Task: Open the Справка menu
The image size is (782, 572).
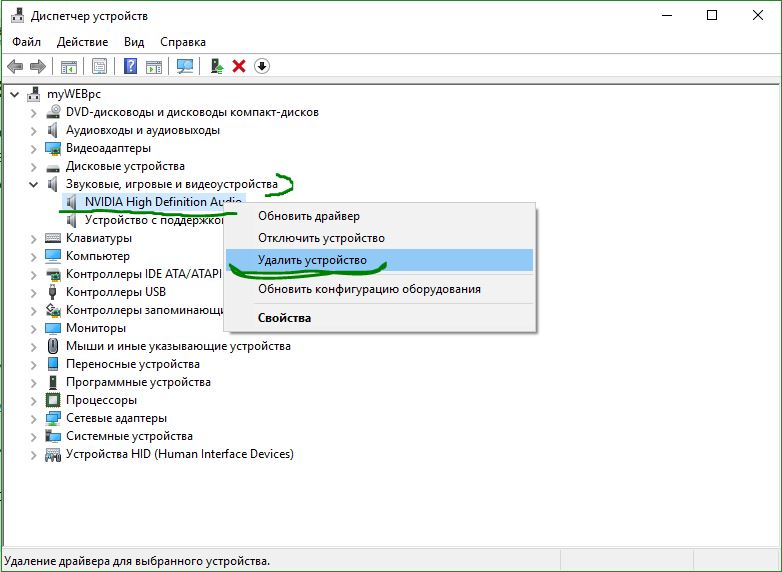Action: 183,42
